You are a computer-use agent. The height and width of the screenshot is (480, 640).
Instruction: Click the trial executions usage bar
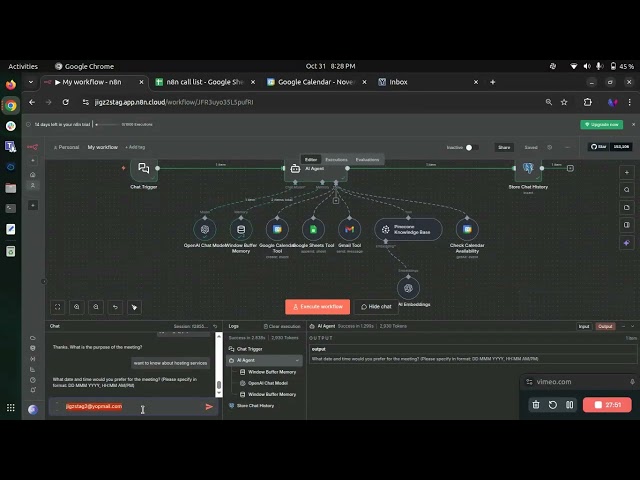(107, 124)
